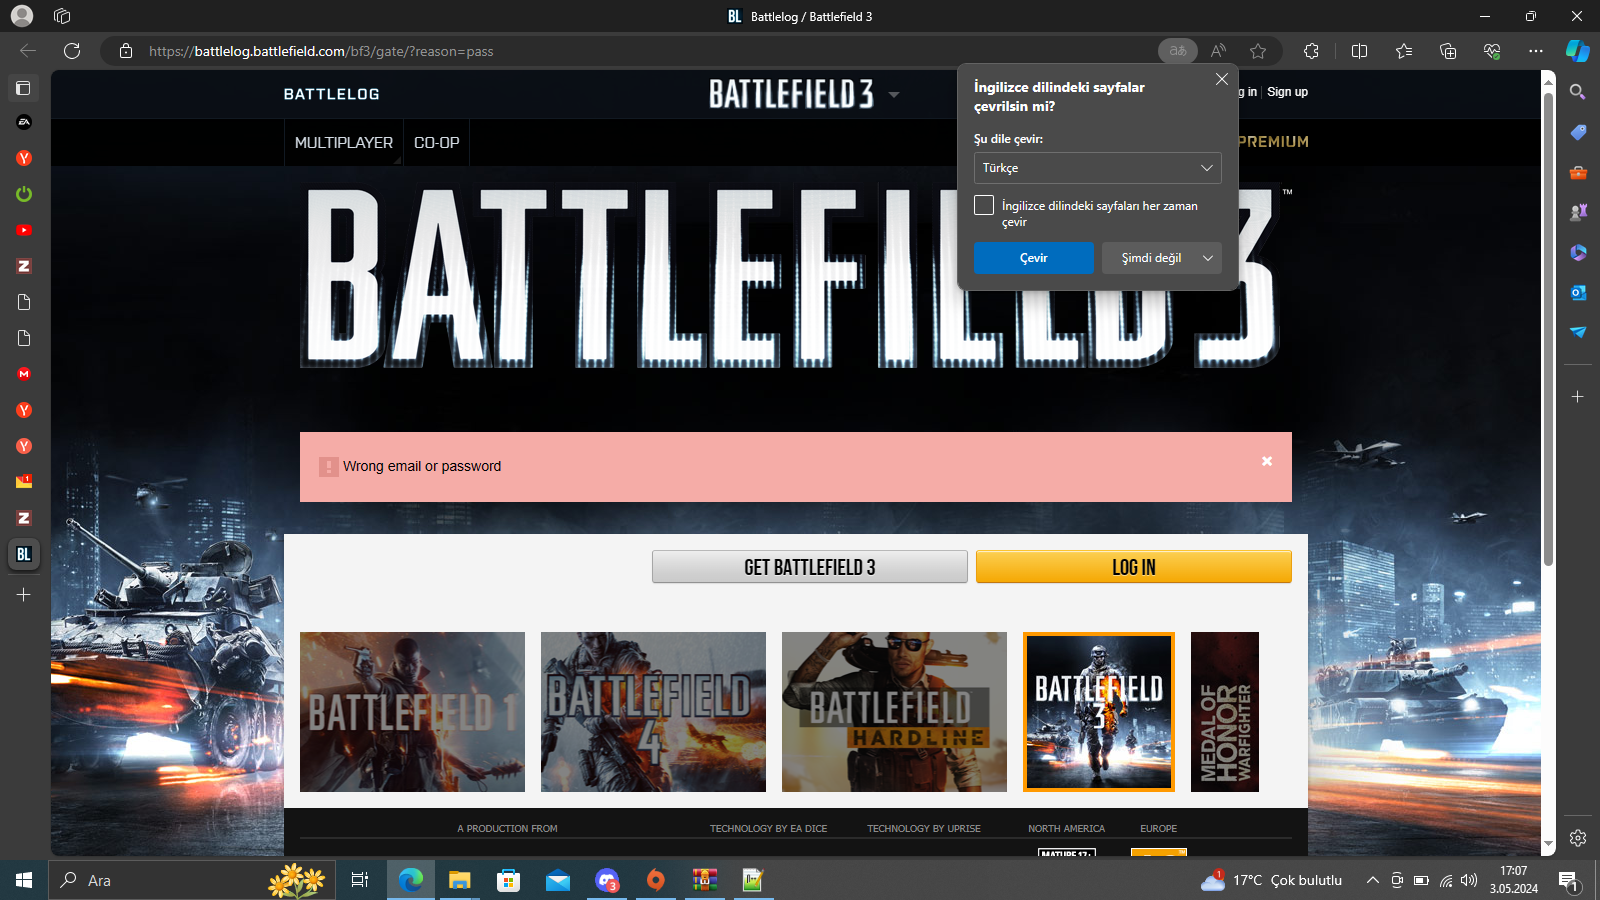Screen dimensions: 1600x900
Task: Enable always translate English pages checkbox
Action: [984, 205]
